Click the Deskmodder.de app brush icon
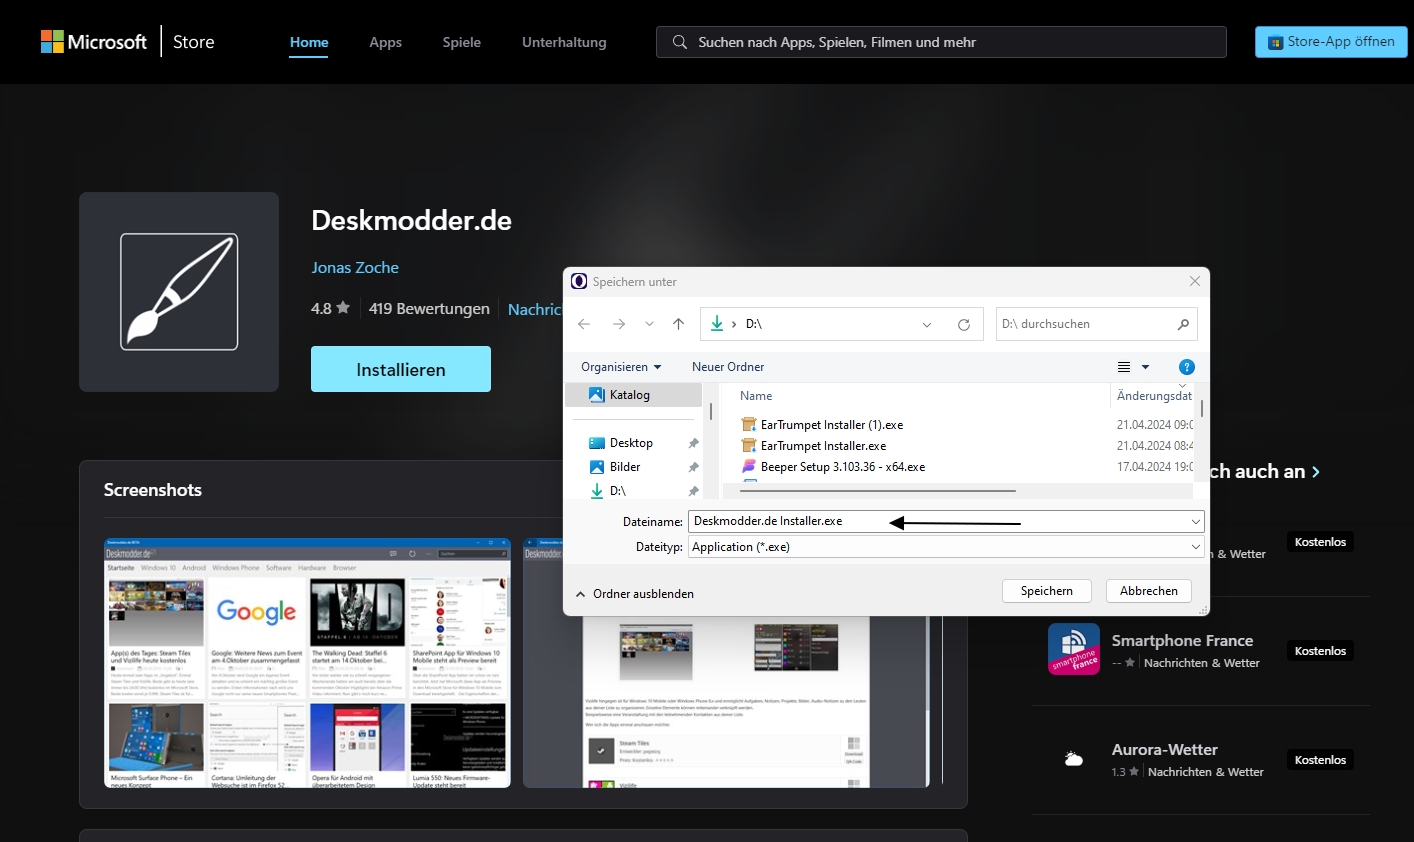 [x=179, y=292]
